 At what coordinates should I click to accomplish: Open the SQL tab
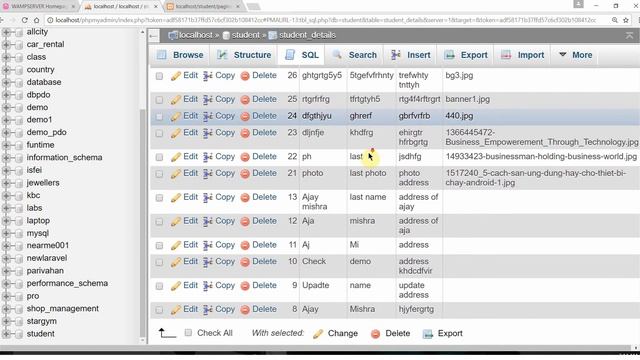click(302, 55)
